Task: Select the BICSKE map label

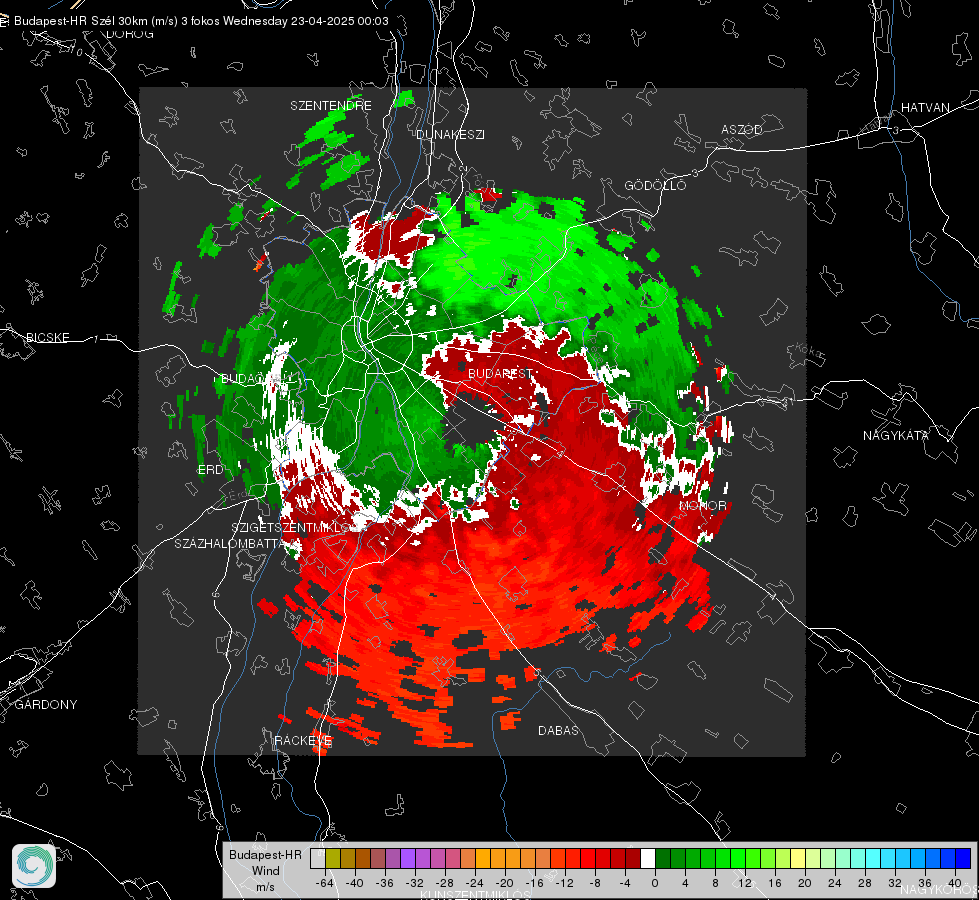Action: pos(47,337)
